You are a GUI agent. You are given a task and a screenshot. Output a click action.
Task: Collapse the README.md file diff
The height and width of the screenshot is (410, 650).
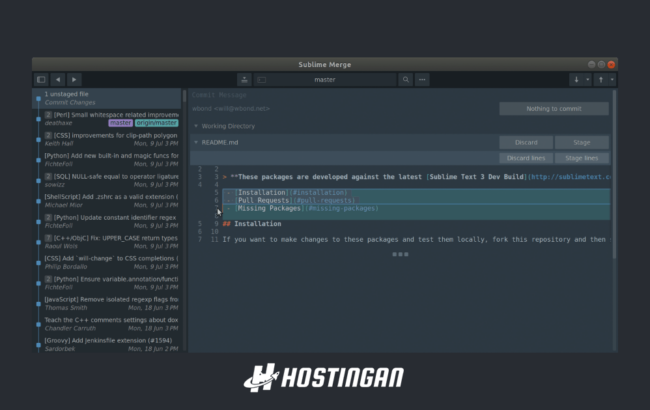[196, 142]
